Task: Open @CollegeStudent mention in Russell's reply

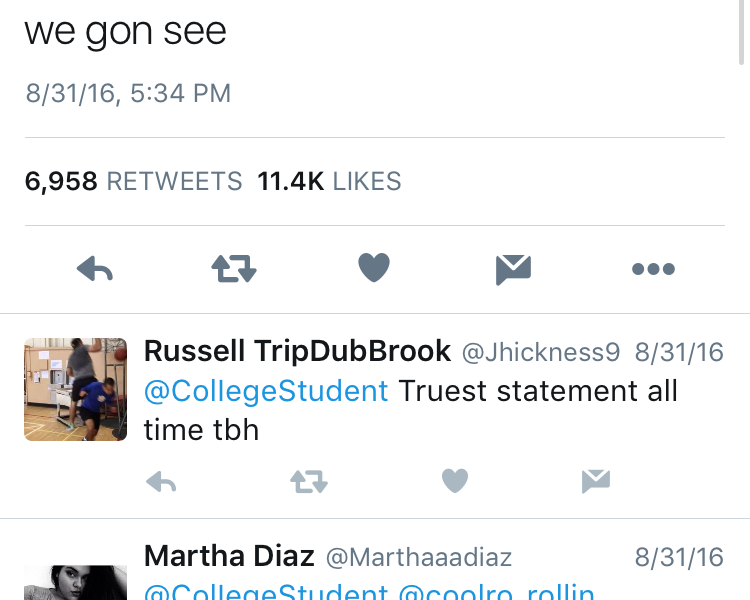Action: (x=266, y=391)
